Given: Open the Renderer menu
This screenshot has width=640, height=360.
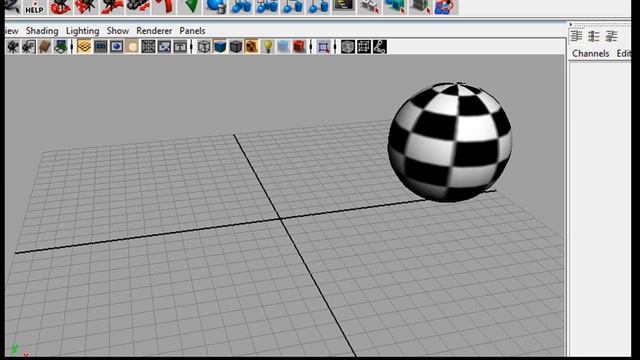Looking at the screenshot, I should pyautogui.click(x=154, y=31).
